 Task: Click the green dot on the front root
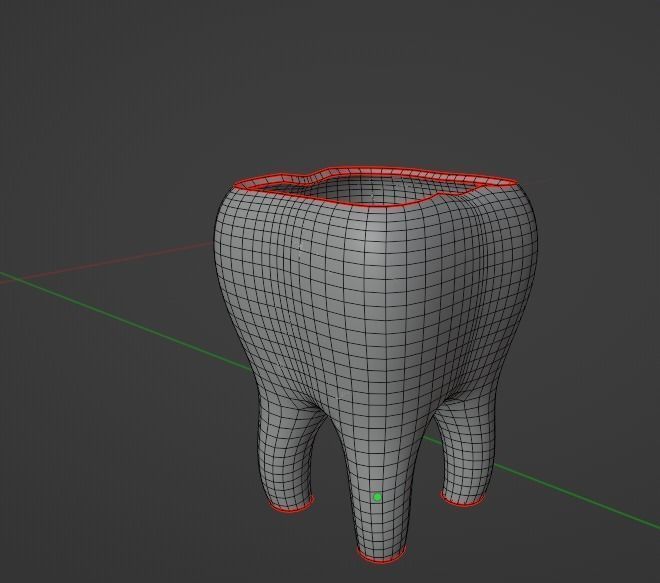point(377,497)
